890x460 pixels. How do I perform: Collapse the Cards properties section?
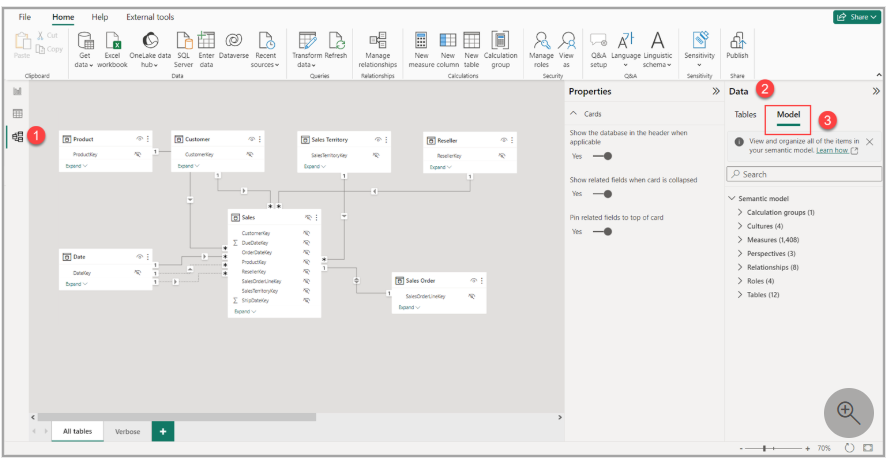[x=573, y=114]
